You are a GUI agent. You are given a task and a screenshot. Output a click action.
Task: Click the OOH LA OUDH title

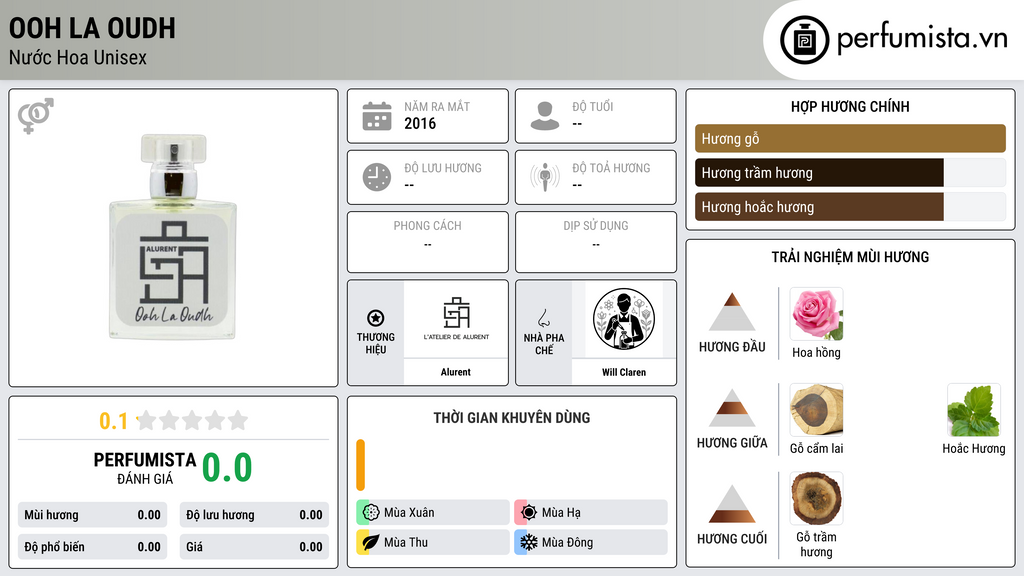pyautogui.click(x=92, y=28)
